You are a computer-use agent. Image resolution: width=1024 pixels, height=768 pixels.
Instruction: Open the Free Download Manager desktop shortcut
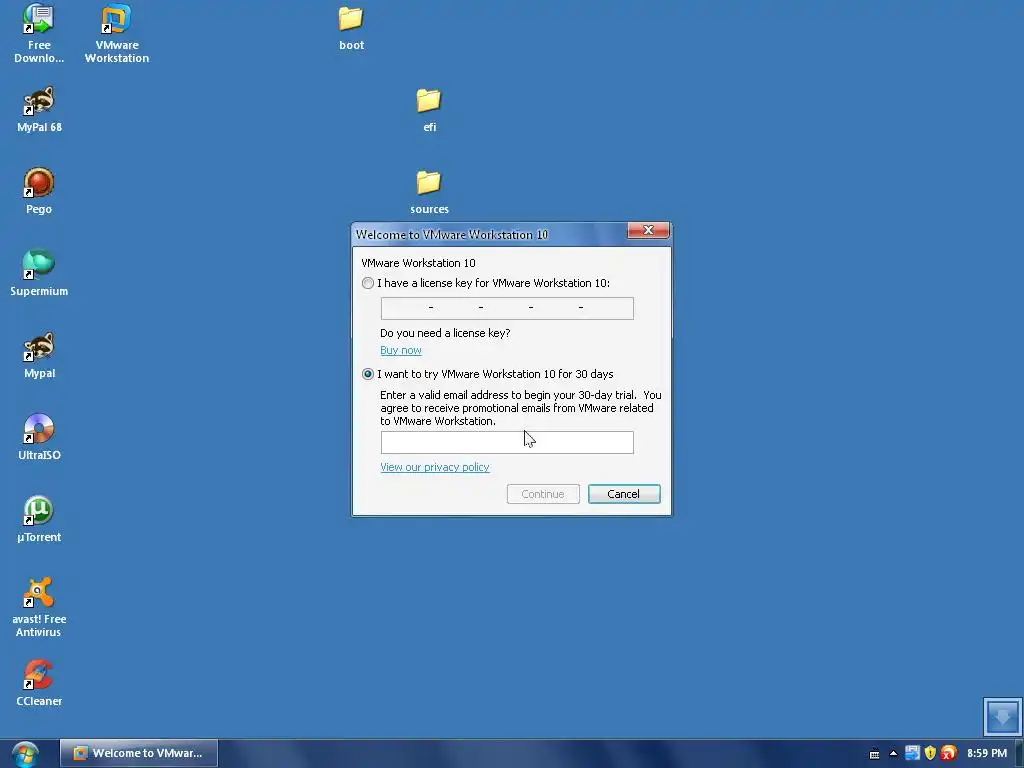click(x=39, y=33)
